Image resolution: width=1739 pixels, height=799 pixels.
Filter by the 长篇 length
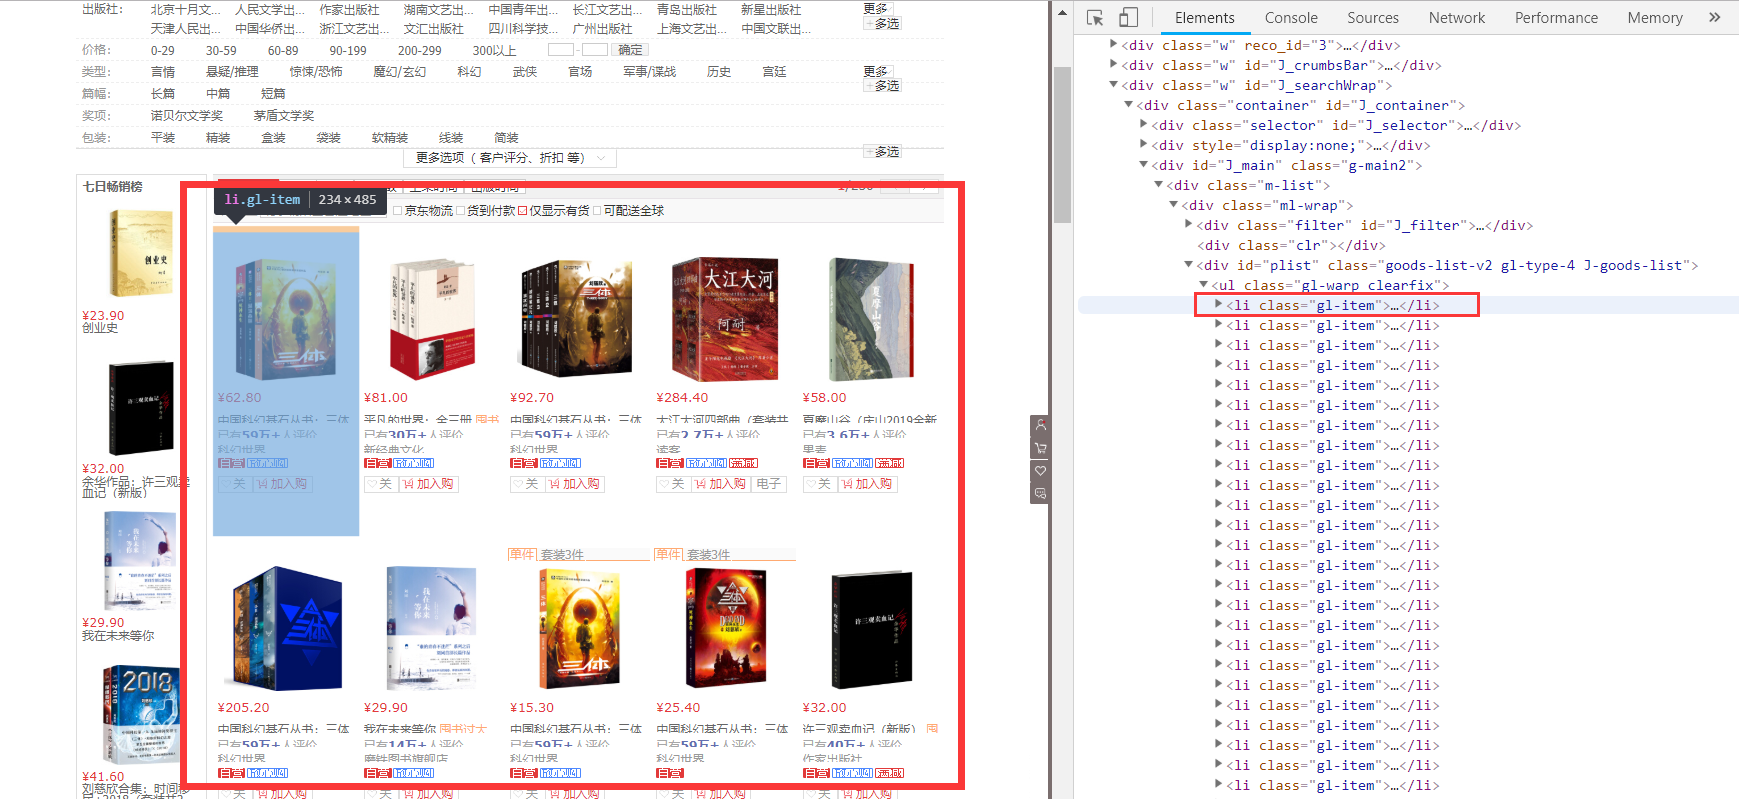163,94
